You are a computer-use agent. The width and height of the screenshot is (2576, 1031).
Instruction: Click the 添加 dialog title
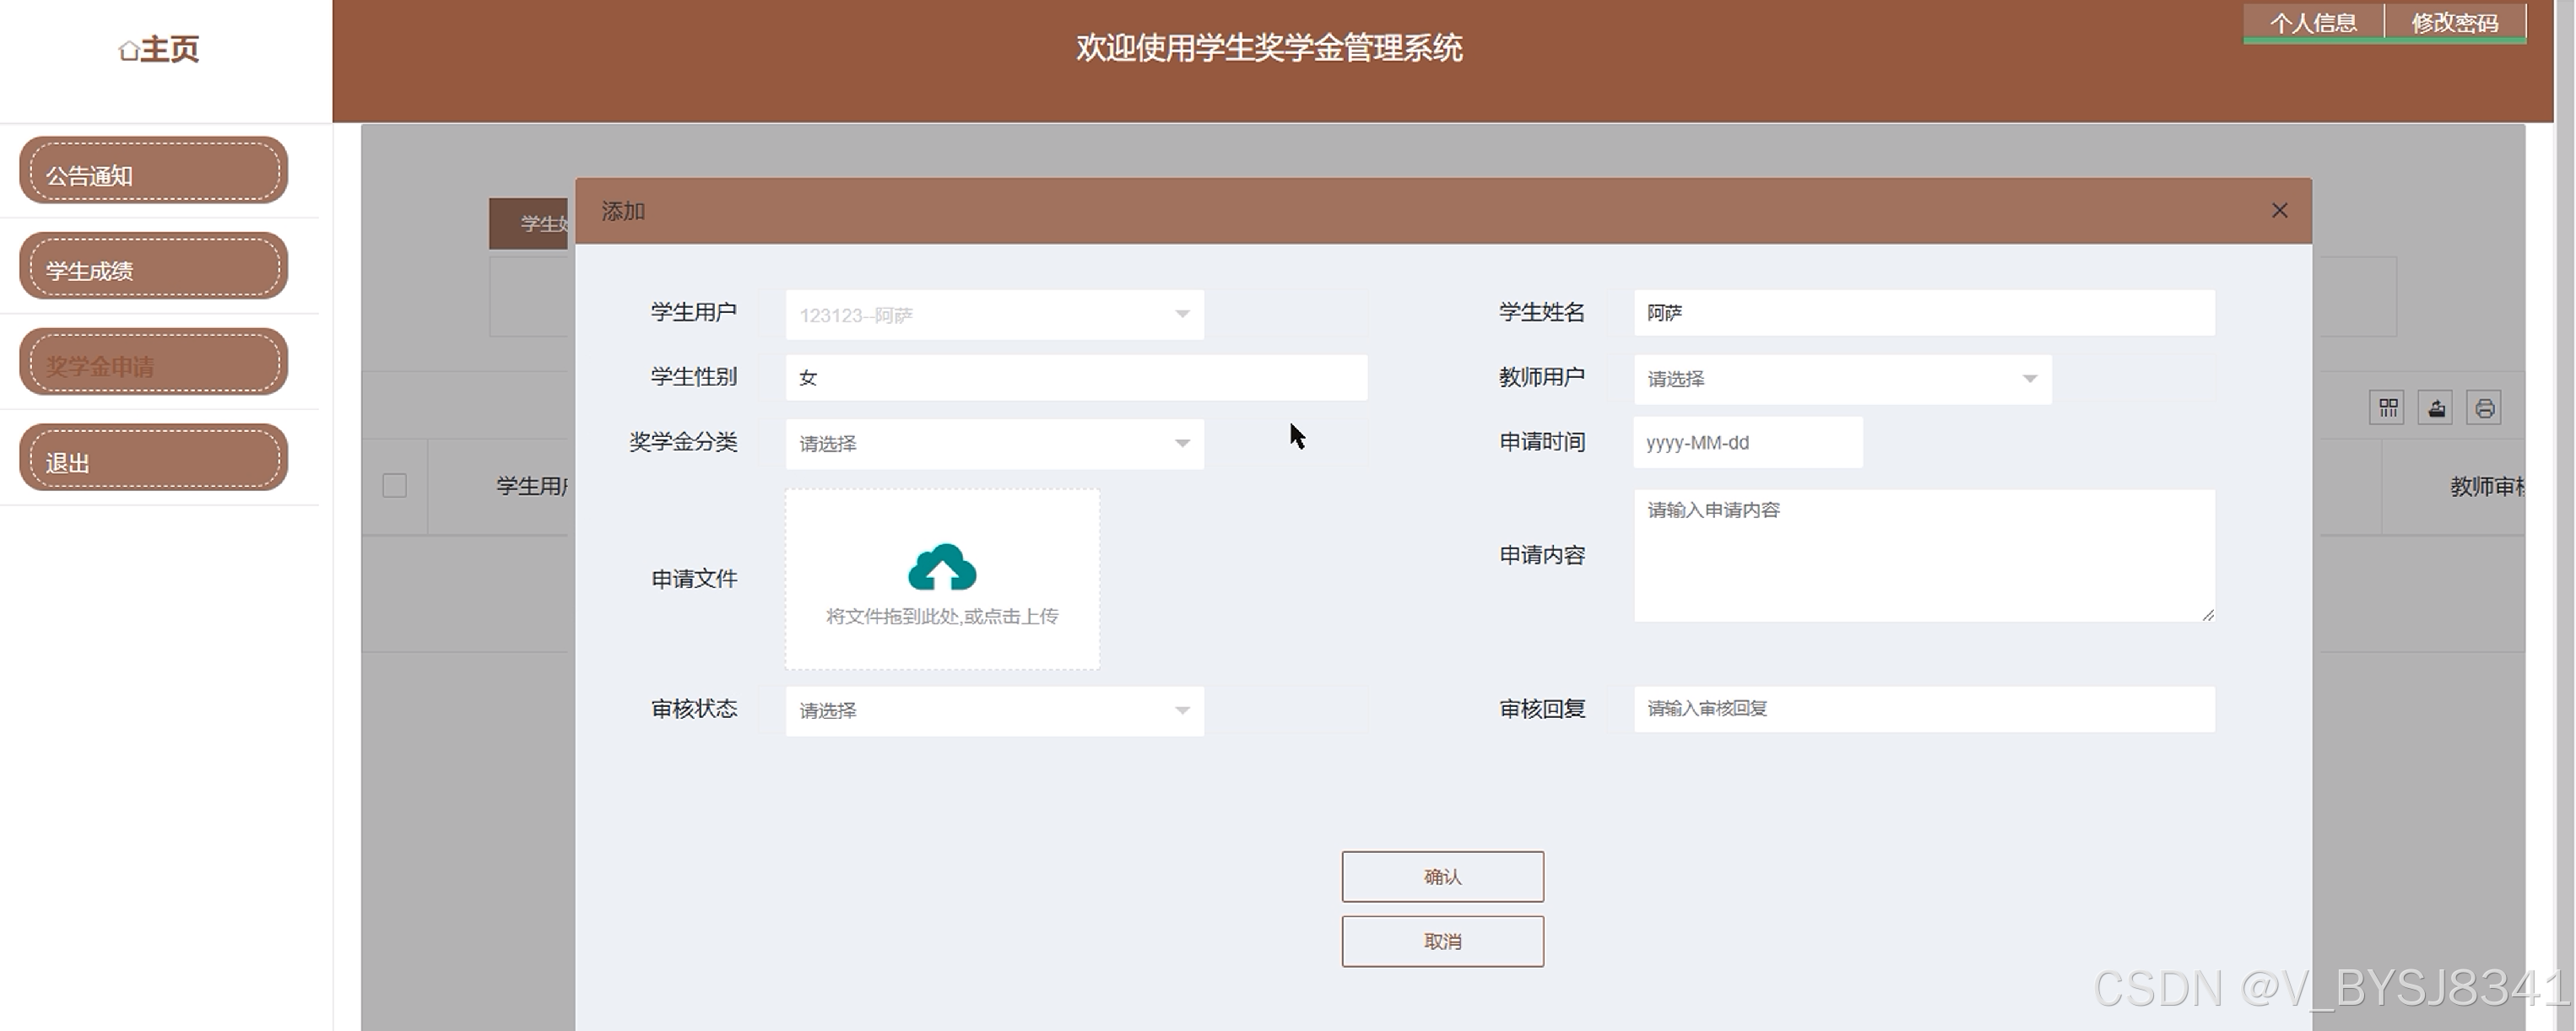pyautogui.click(x=623, y=211)
